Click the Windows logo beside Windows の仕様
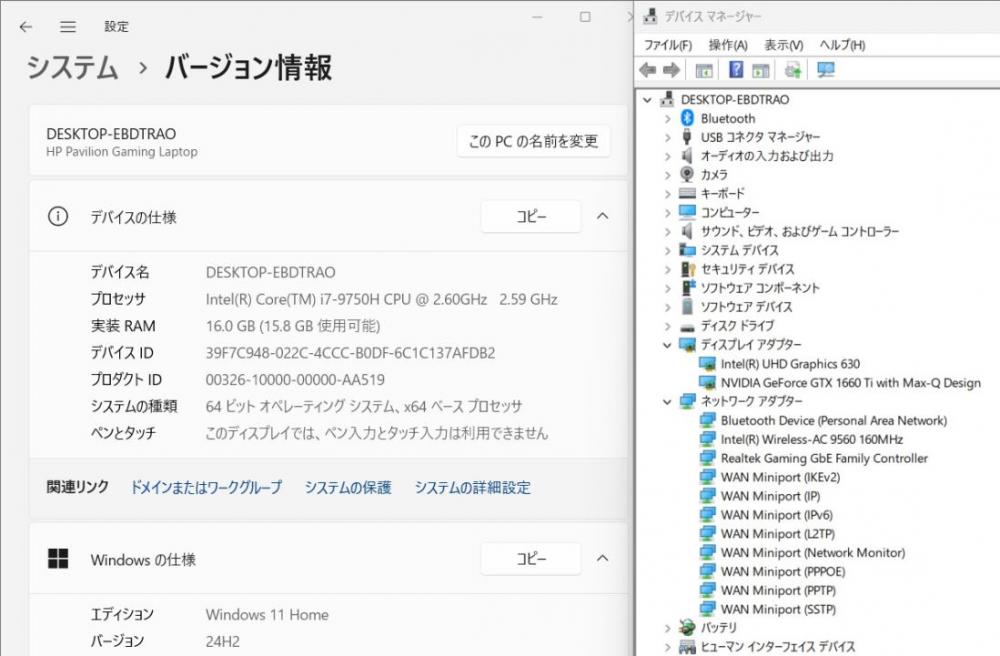Screen dimensions: 1000x656 58,558
